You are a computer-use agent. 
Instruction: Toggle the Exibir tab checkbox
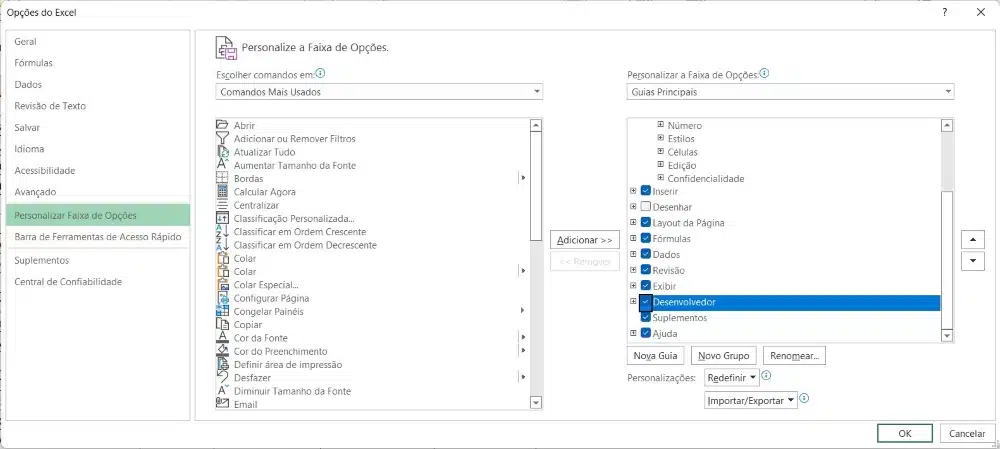tap(645, 286)
